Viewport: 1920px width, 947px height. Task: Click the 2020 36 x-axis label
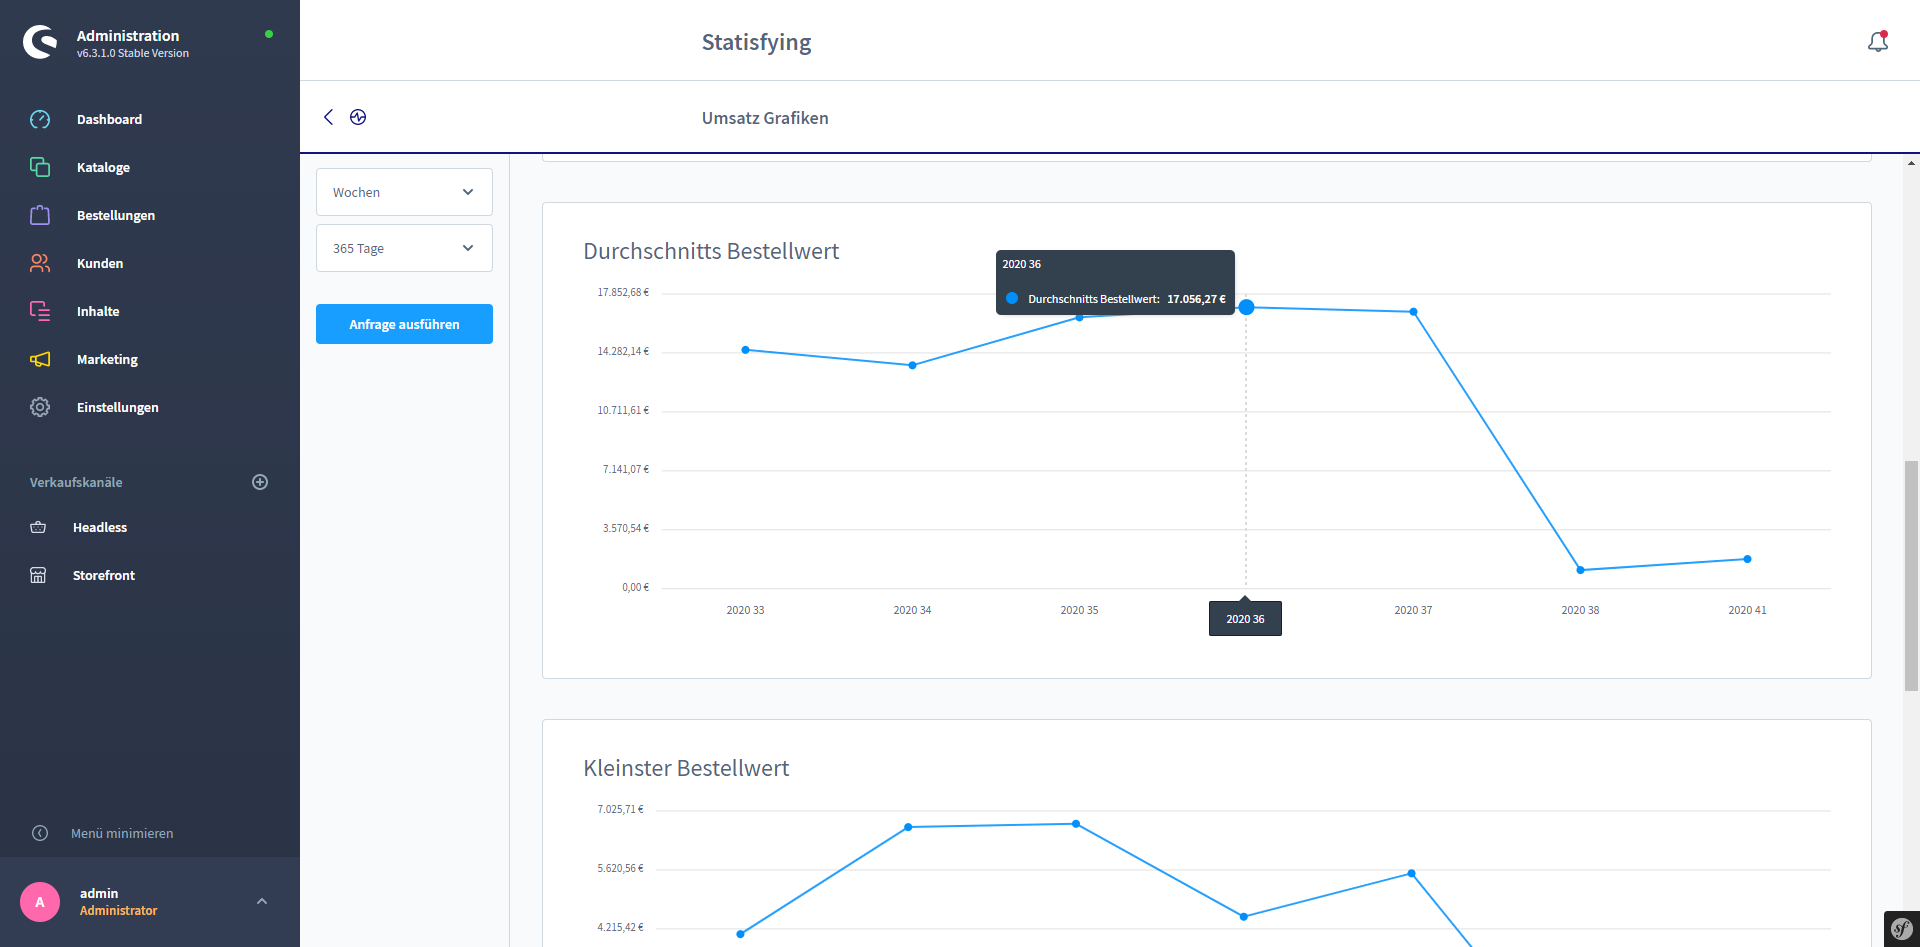click(1245, 619)
